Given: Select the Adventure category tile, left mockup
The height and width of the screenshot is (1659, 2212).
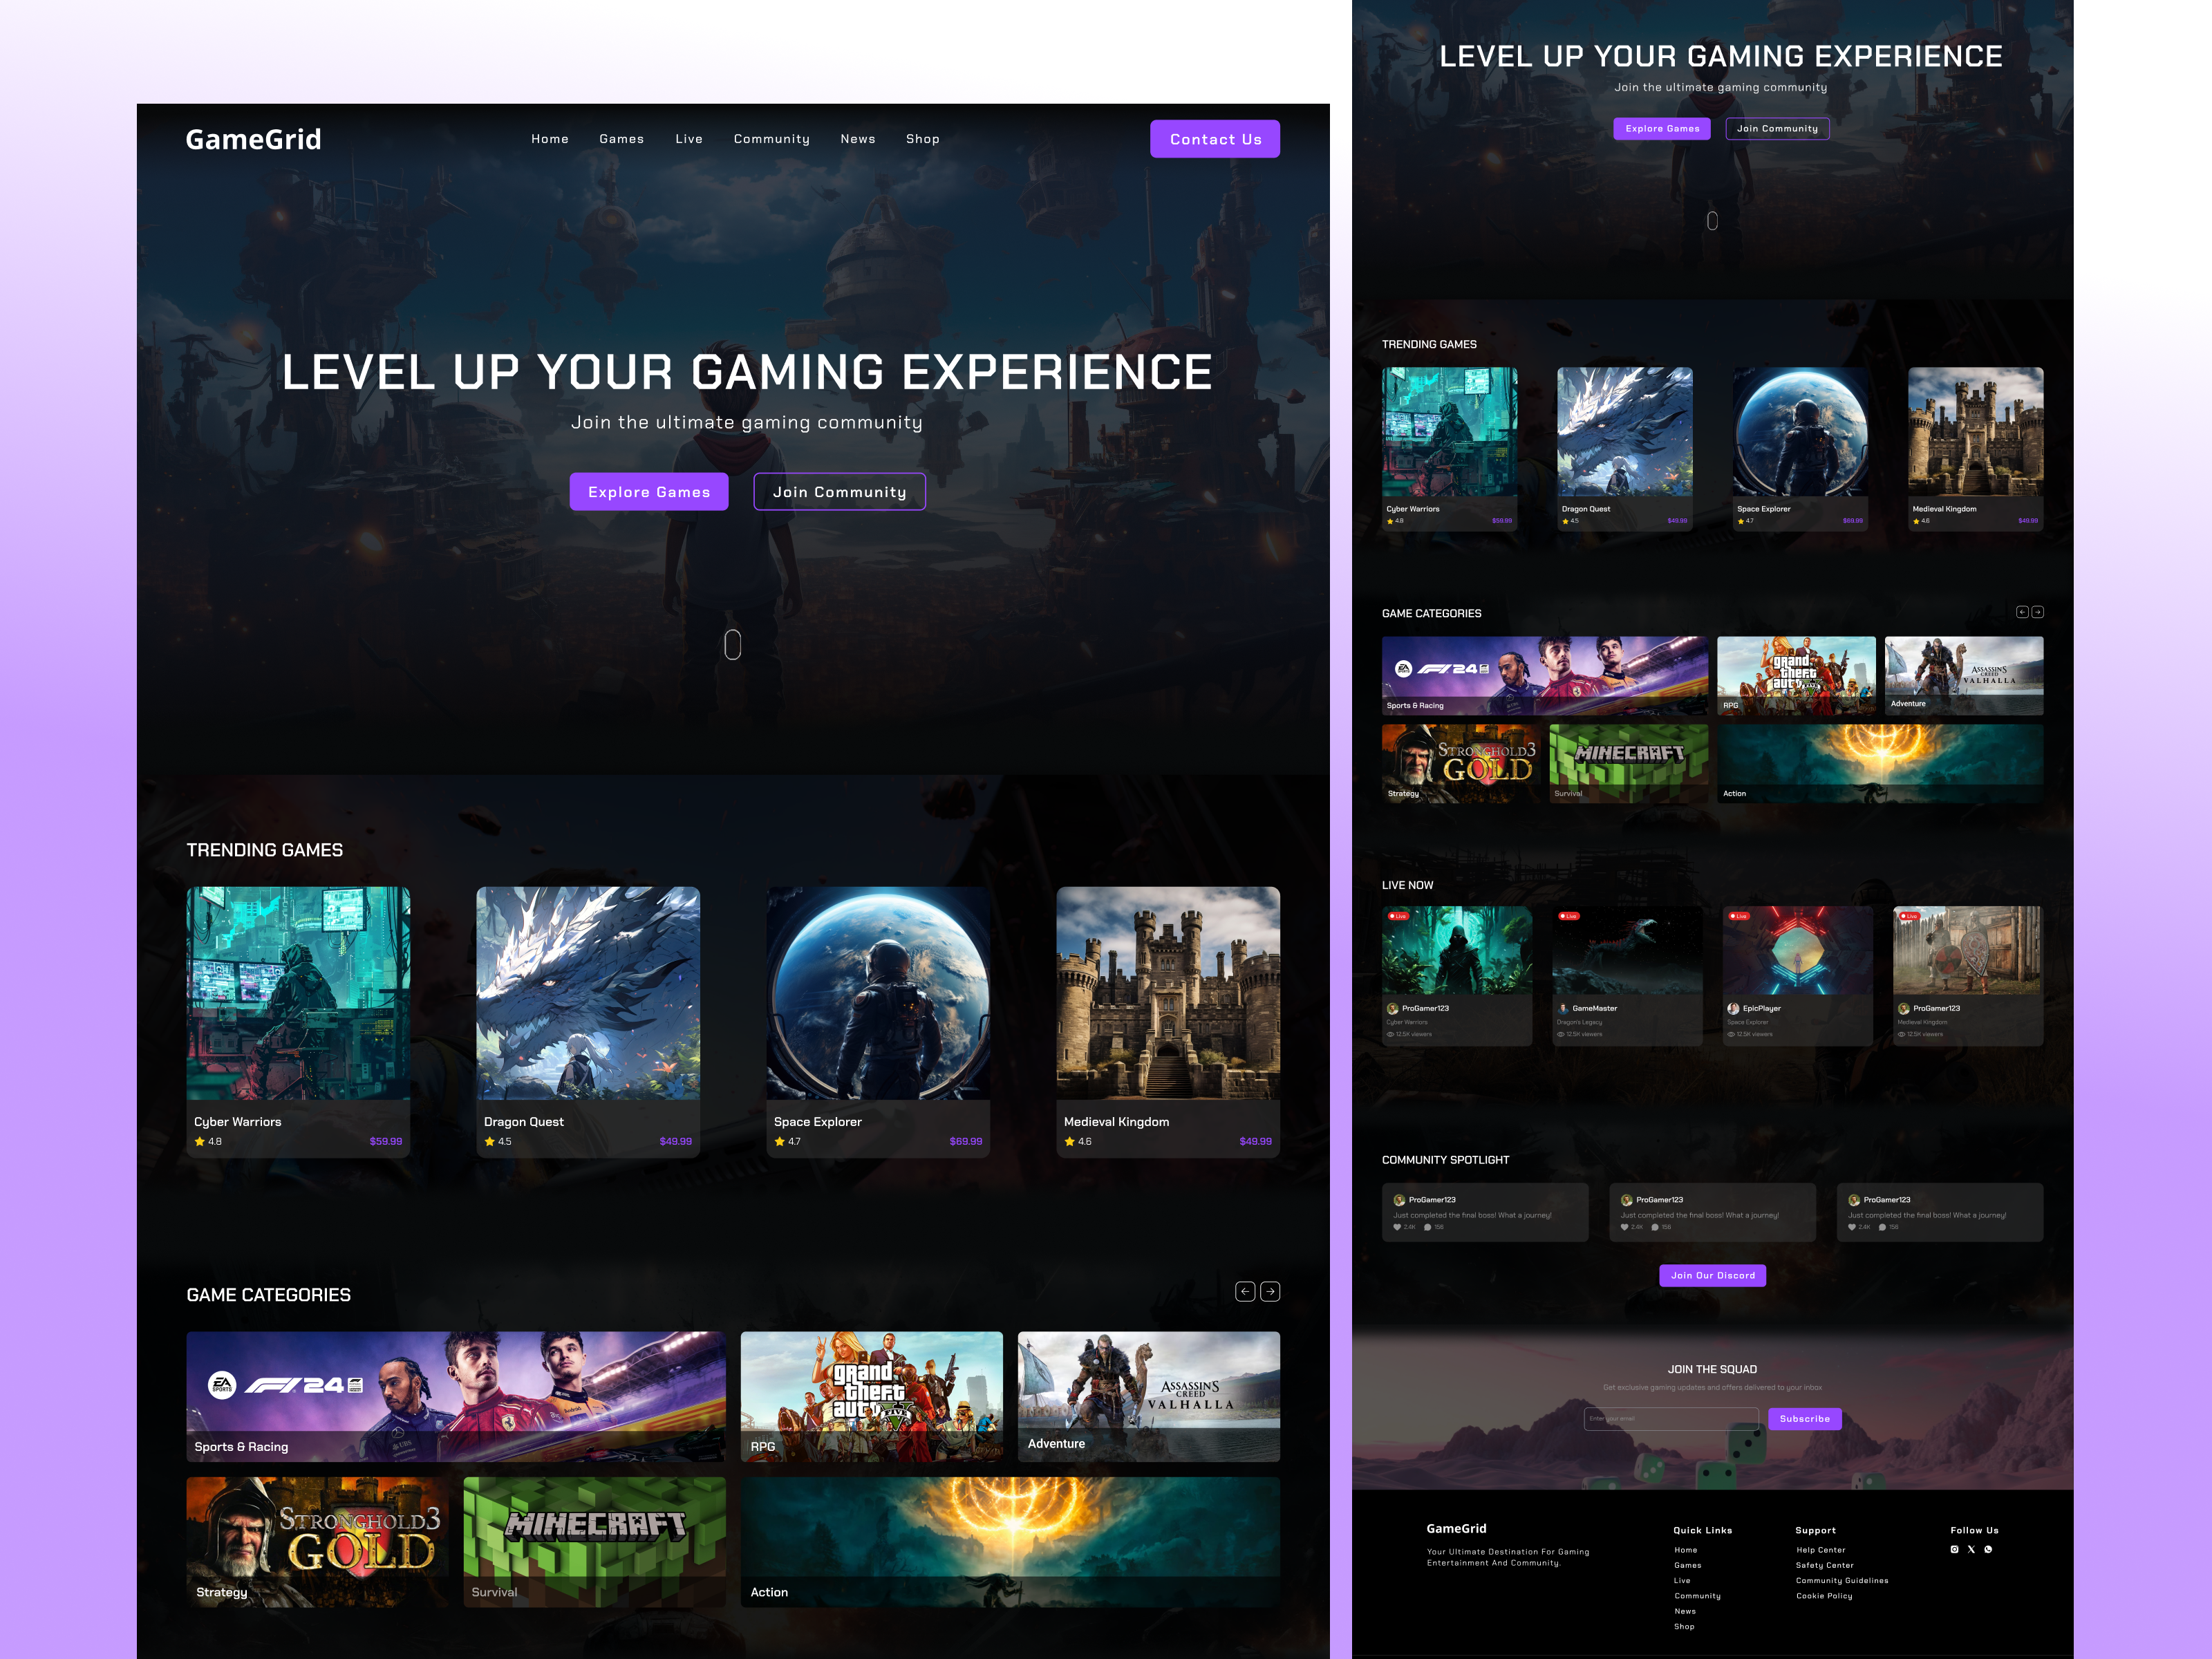Looking at the screenshot, I should (x=1149, y=1396).
